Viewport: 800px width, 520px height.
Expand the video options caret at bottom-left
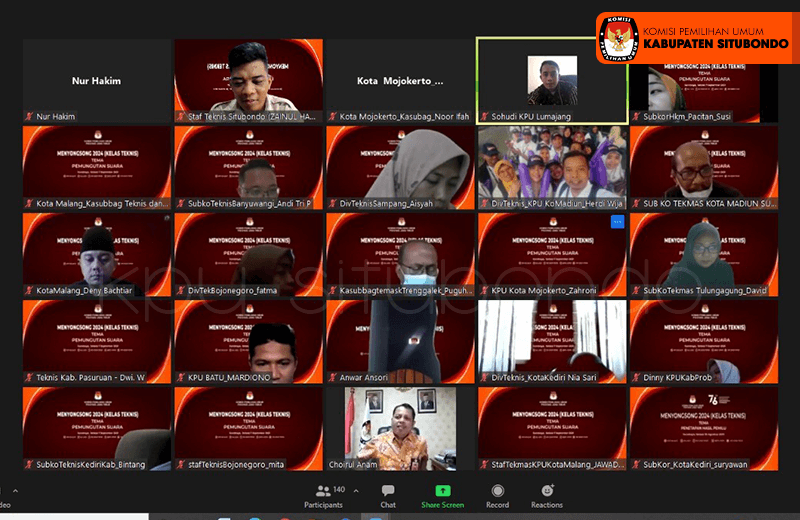pos(16,491)
